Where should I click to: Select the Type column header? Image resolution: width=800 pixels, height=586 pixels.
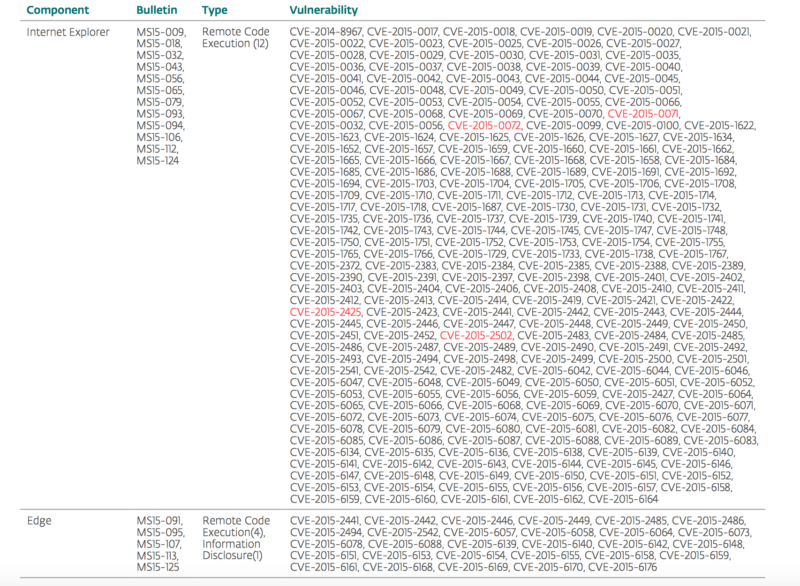[x=215, y=8]
